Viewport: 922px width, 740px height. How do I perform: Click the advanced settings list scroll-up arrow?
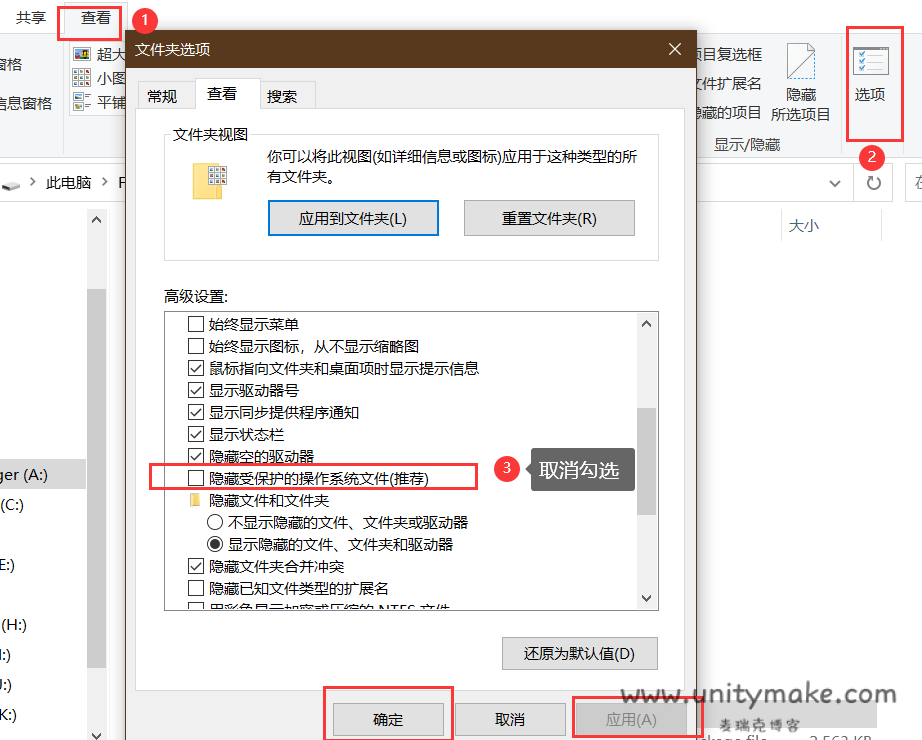[646, 324]
